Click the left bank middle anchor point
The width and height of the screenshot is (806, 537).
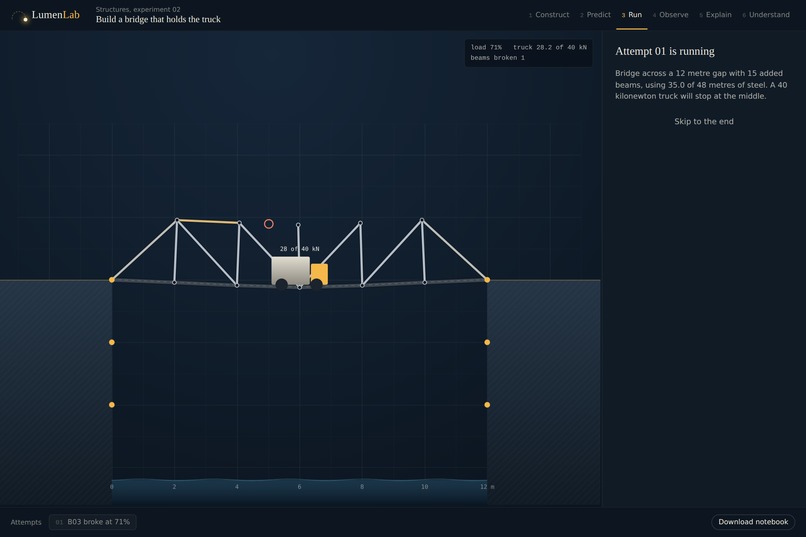[112, 342]
